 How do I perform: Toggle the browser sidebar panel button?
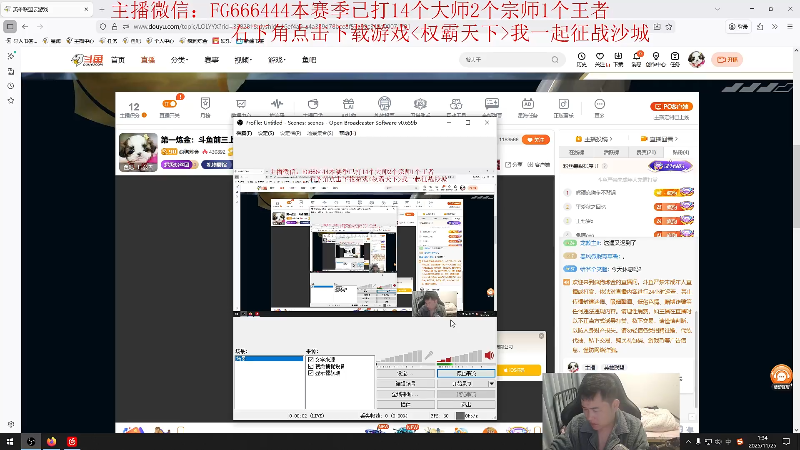tap(10, 27)
